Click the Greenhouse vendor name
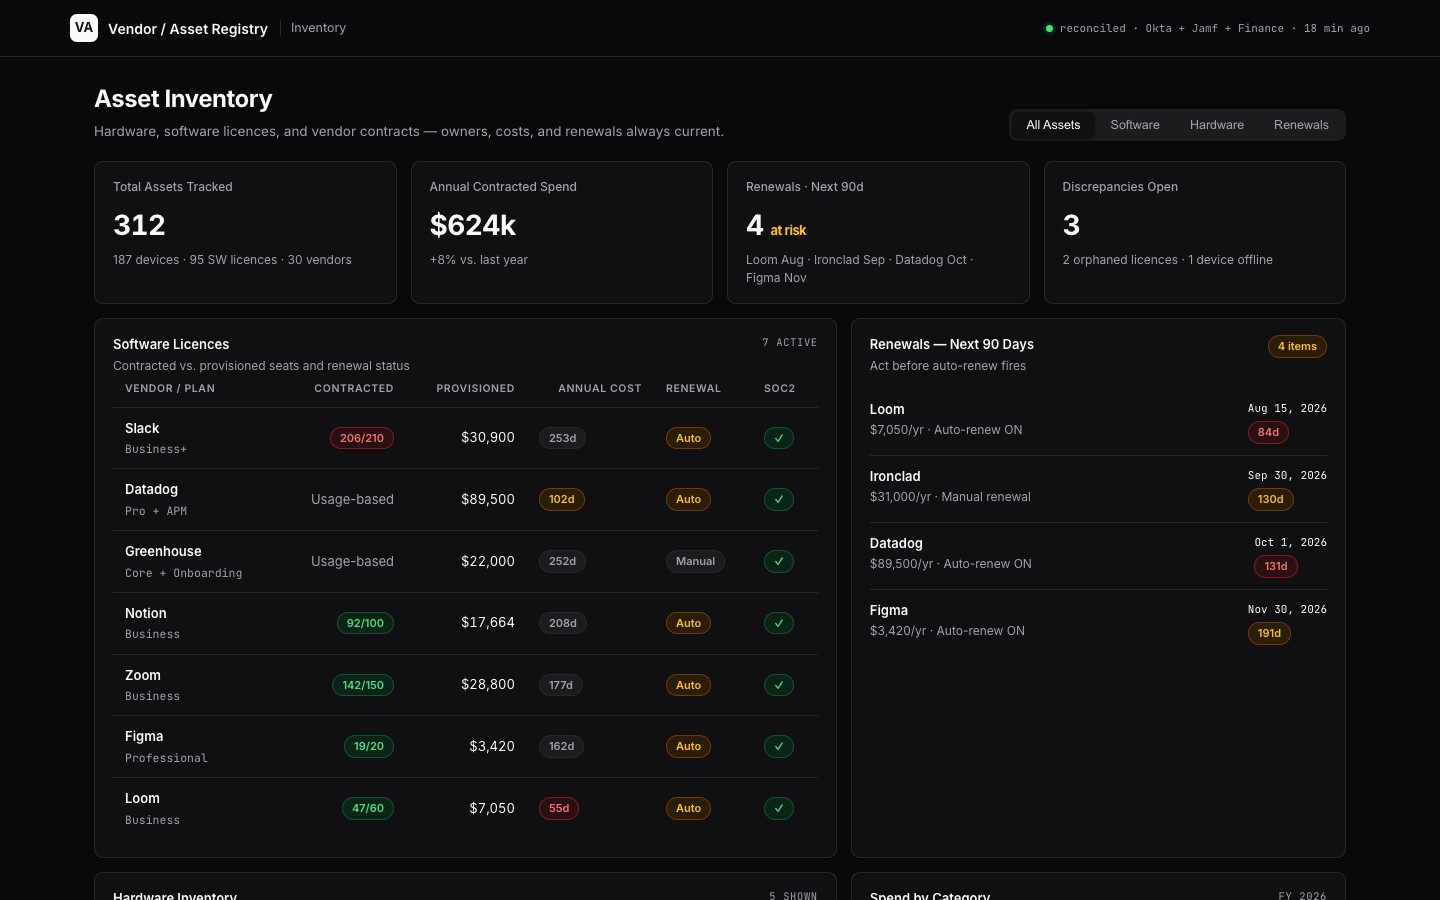The width and height of the screenshot is (1440, 900). pyautogui.click(x=163, y=551)
